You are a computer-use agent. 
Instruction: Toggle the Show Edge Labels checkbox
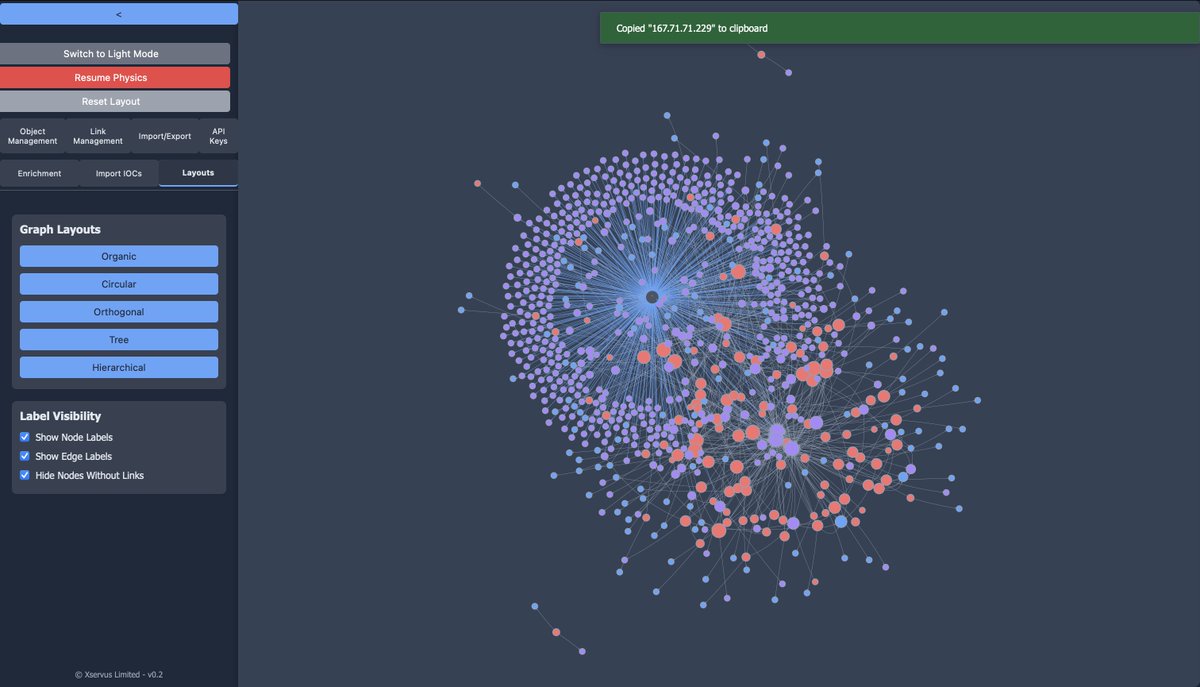point(25,456)
